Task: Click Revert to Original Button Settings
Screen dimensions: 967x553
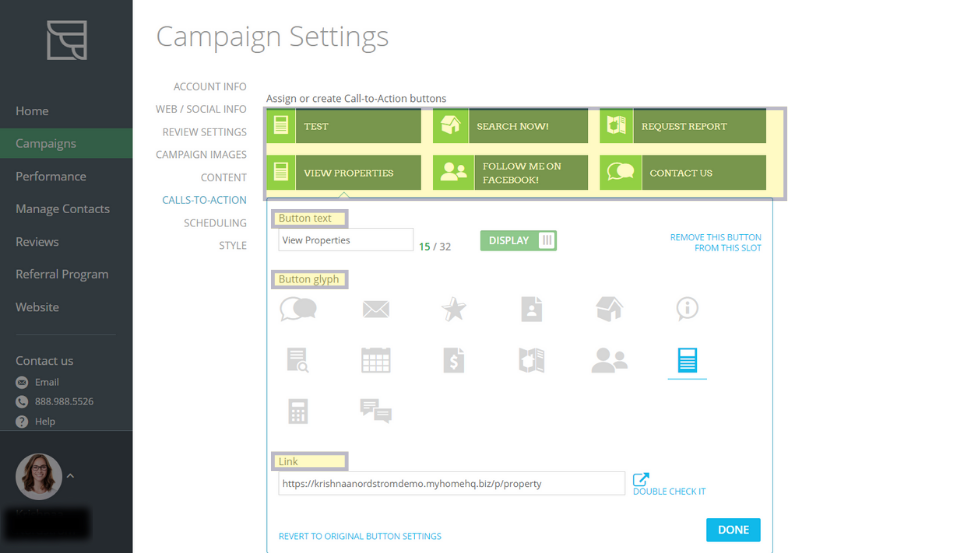Action: [360, 537]
